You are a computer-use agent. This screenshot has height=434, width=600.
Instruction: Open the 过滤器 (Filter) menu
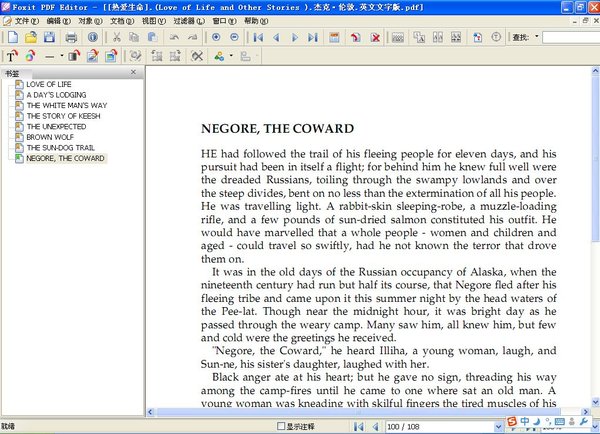(189, 21)
